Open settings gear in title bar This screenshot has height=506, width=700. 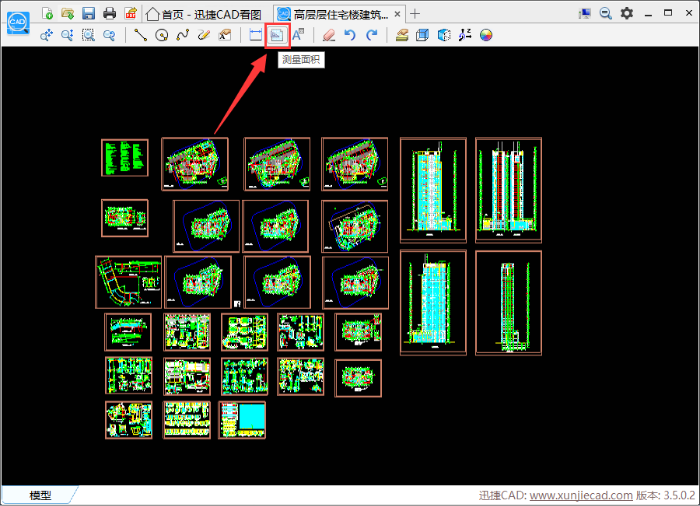pos(627,13)
